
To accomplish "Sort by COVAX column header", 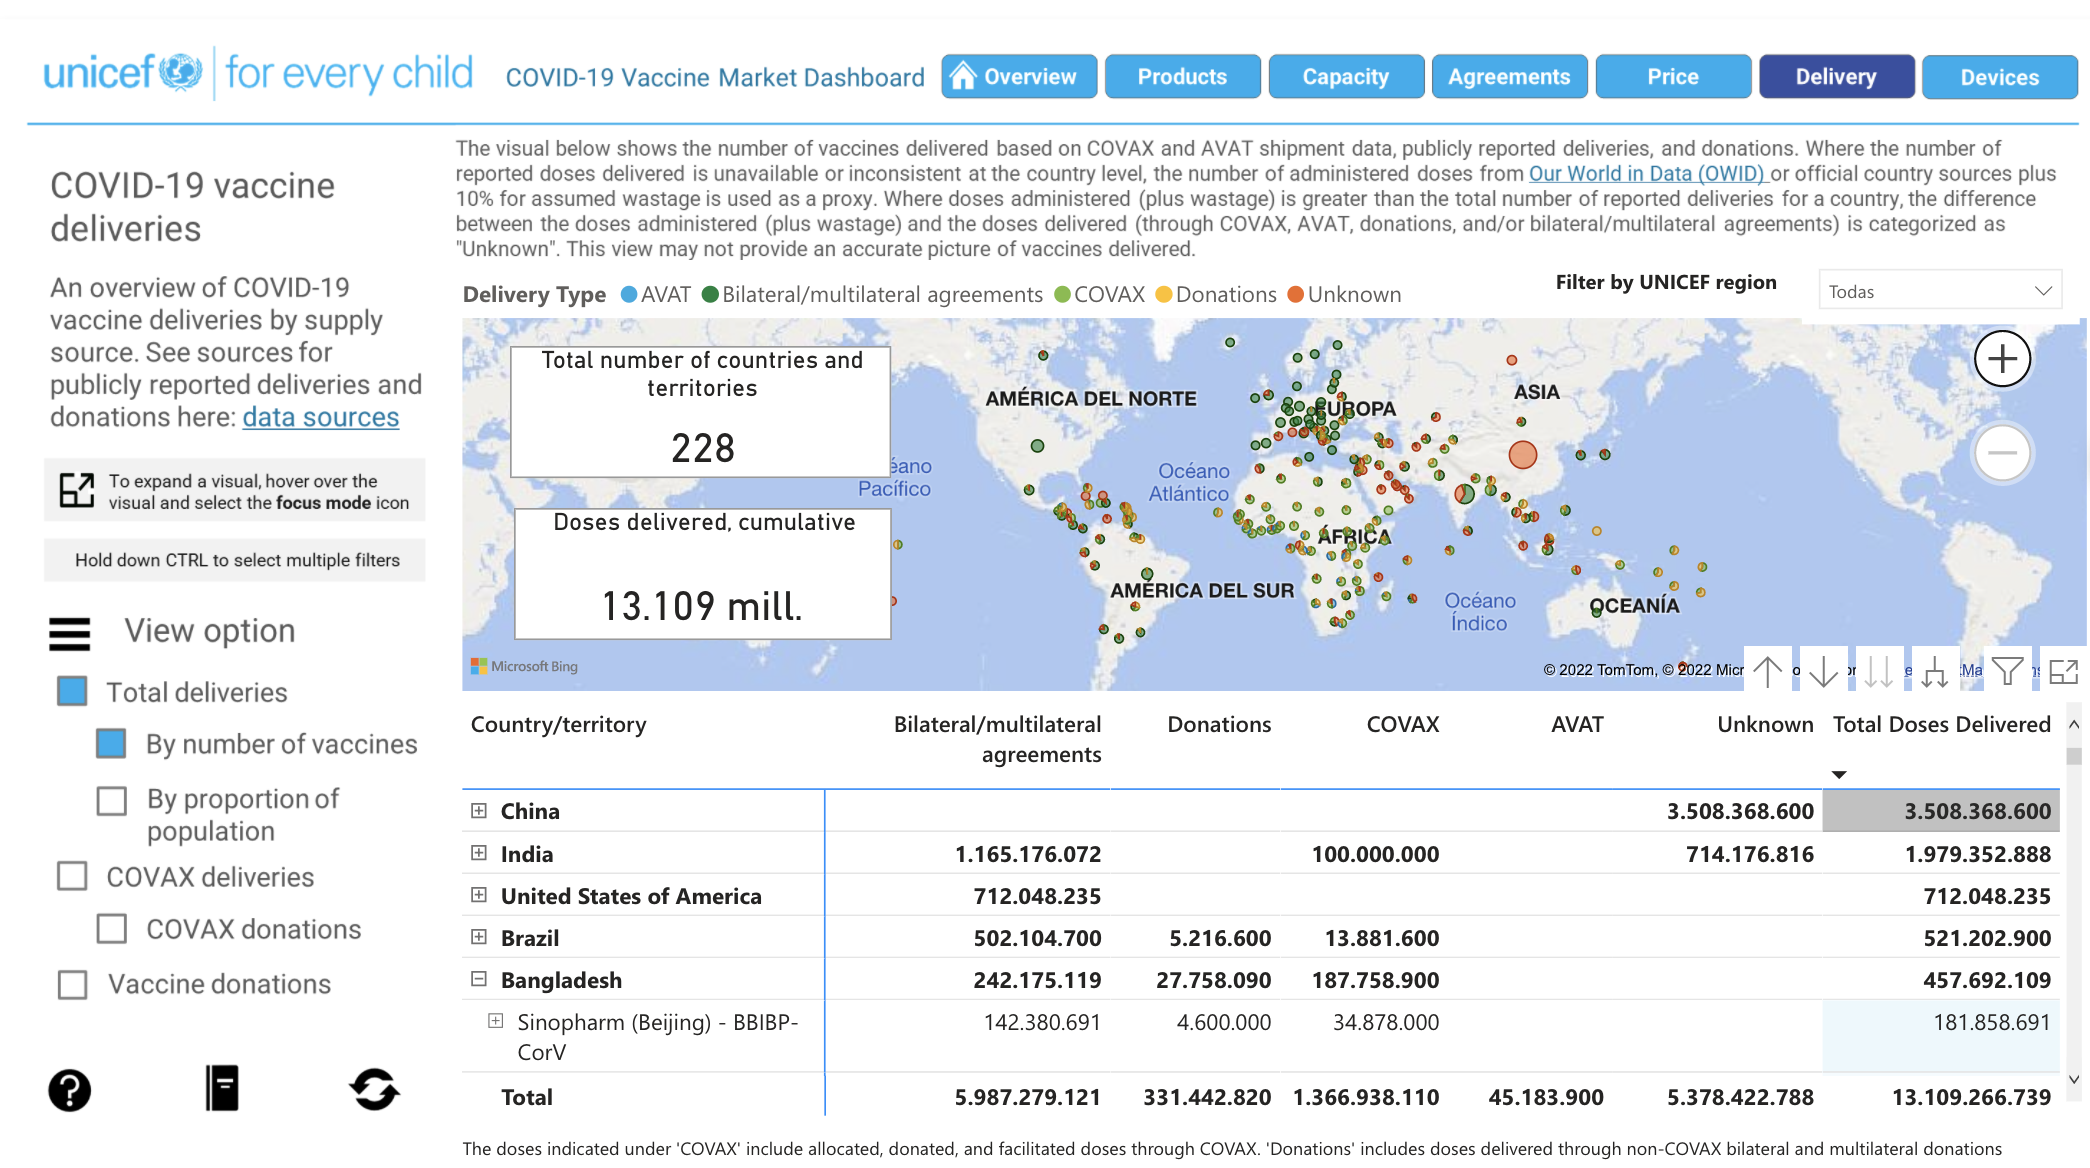I will (x=1403, y=724).
